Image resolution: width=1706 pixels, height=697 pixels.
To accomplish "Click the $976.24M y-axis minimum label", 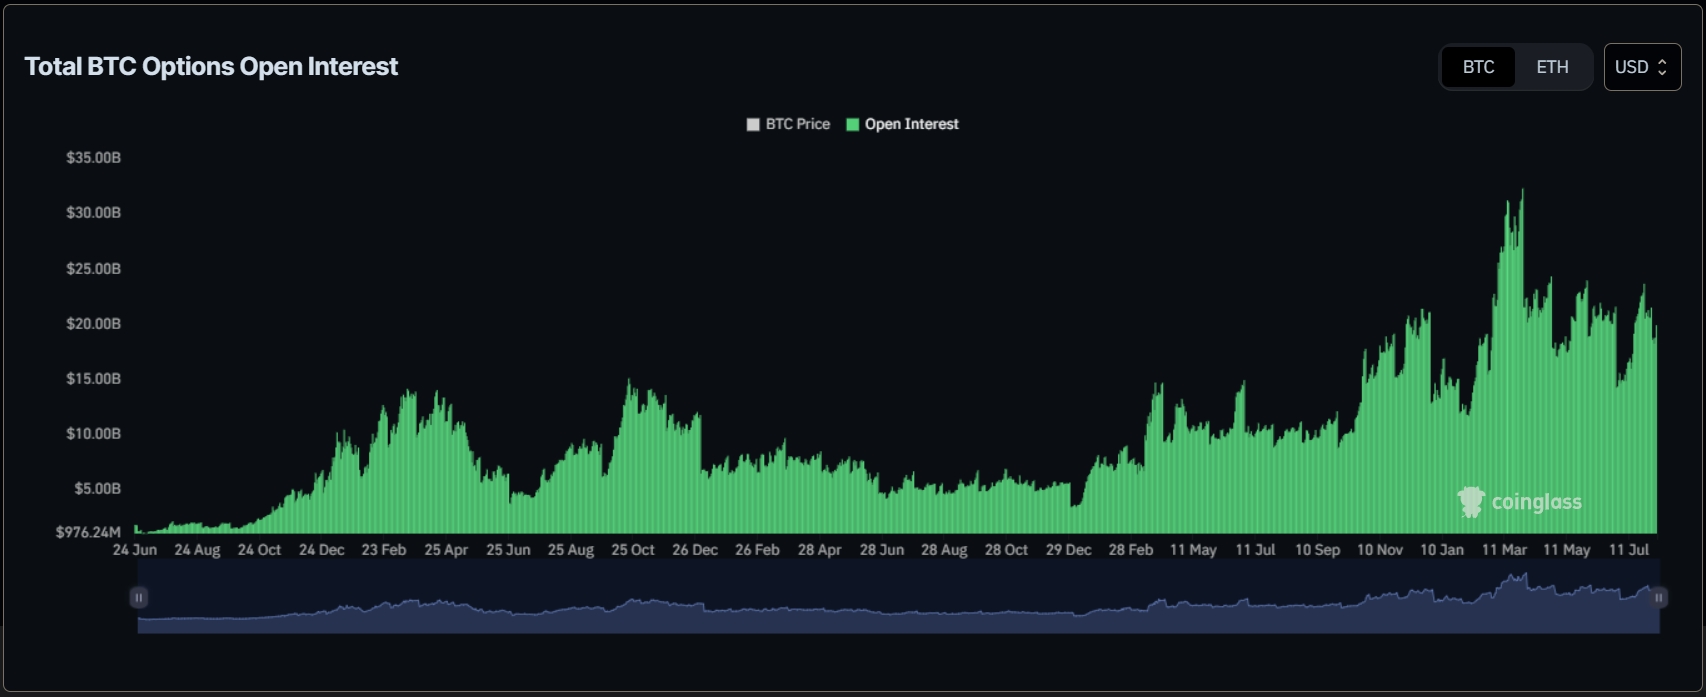I will pos(88,532).
